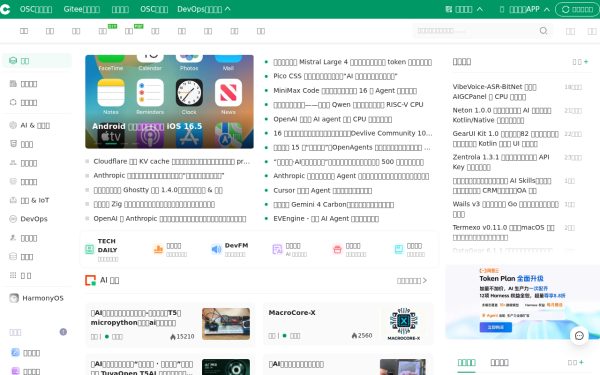Click the orange bar-chart shortcut icon
The height and width of the screenshot is (375, 600).
(x=158, y=249)
